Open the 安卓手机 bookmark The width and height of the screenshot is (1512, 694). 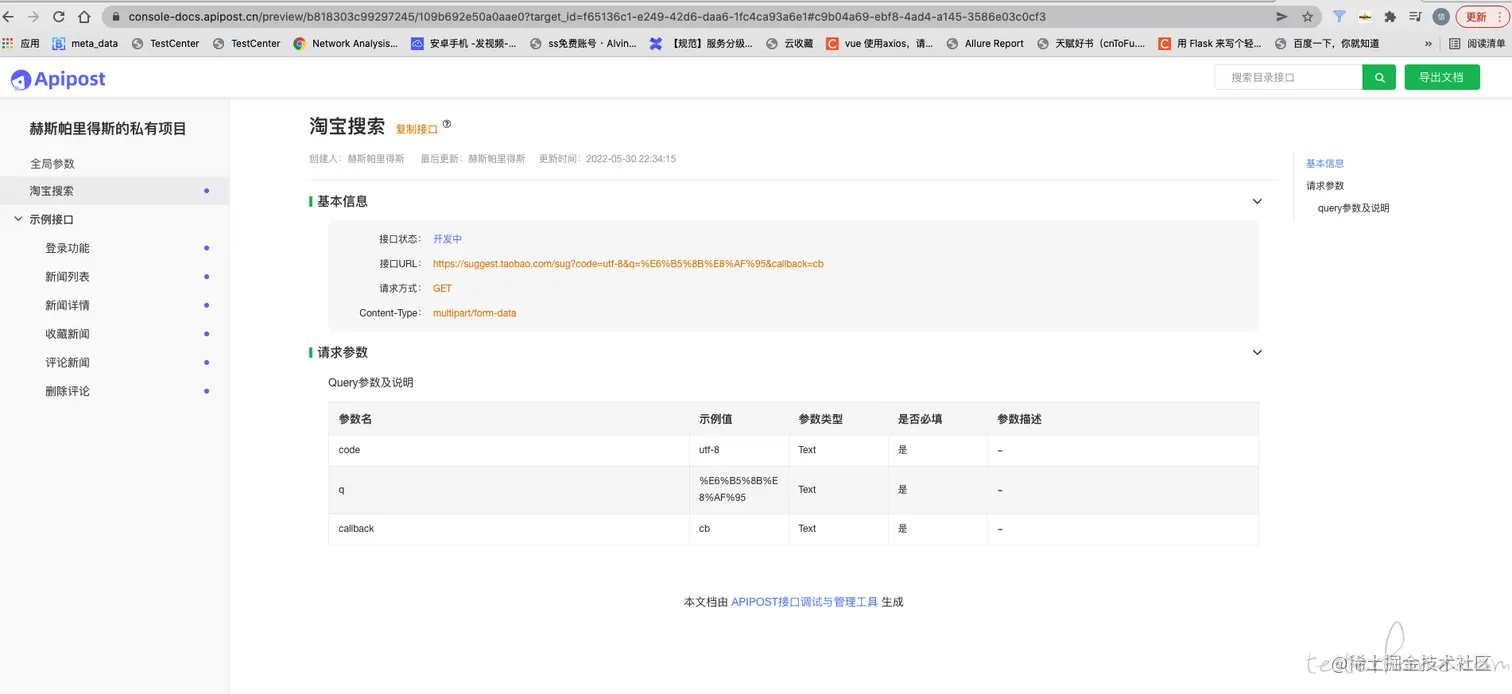point(464,43)
